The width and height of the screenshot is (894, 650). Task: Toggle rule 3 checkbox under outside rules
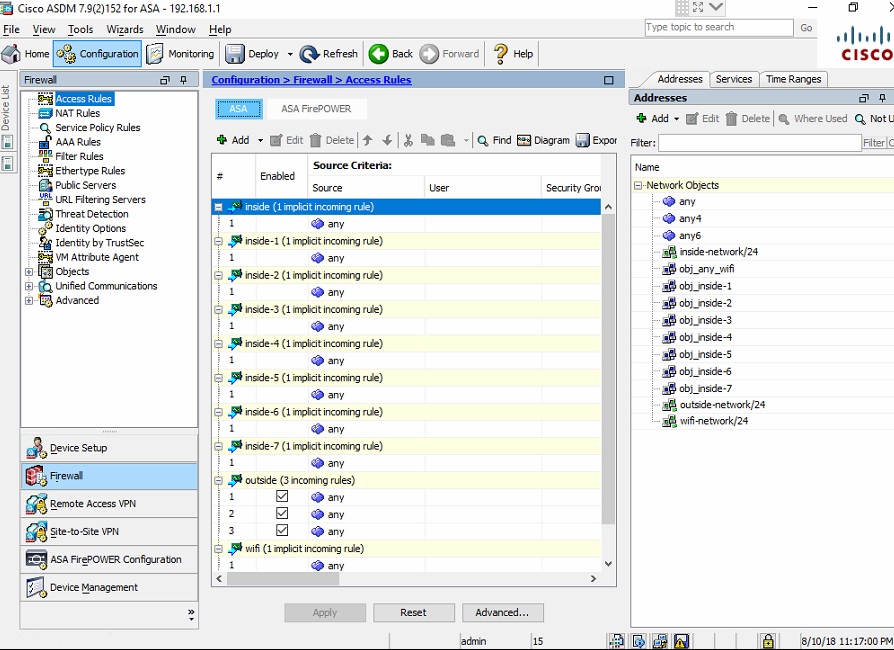pos(282,531)
